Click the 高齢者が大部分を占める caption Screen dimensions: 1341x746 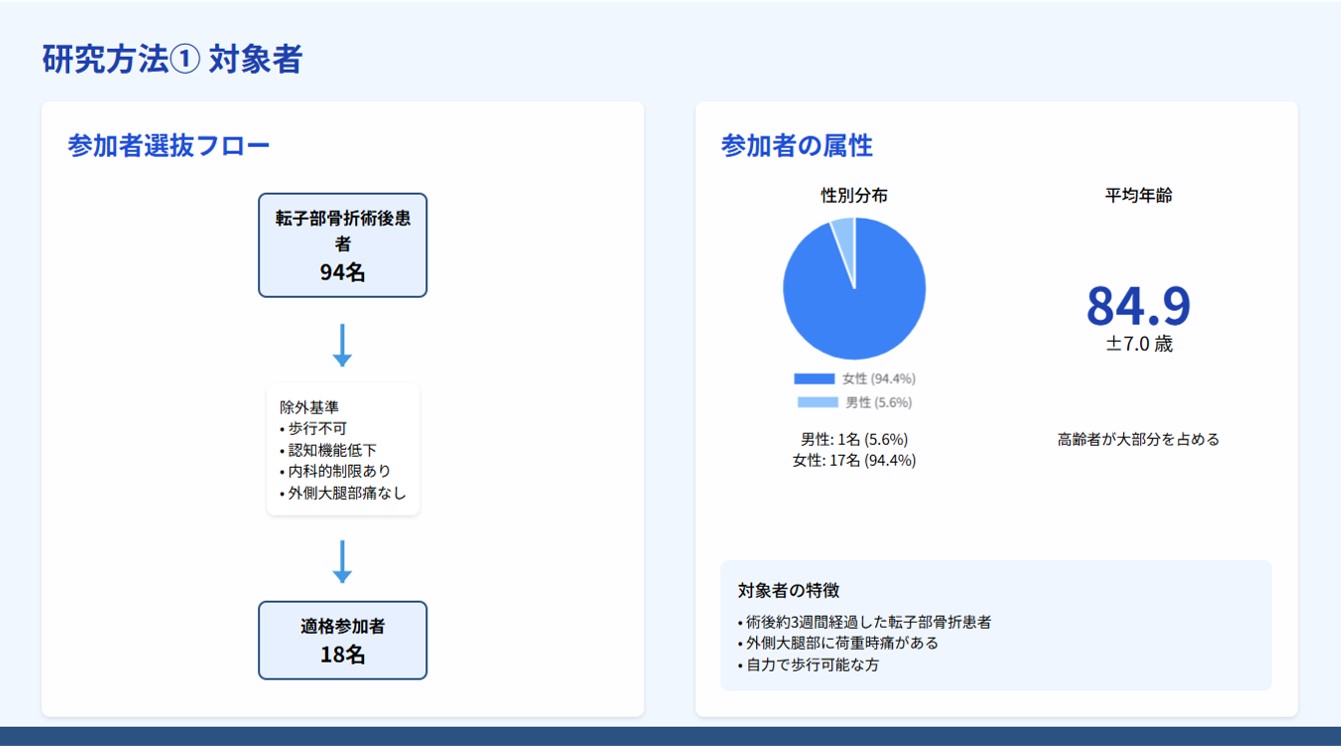pyautogui.click(x=1138, y=439)
